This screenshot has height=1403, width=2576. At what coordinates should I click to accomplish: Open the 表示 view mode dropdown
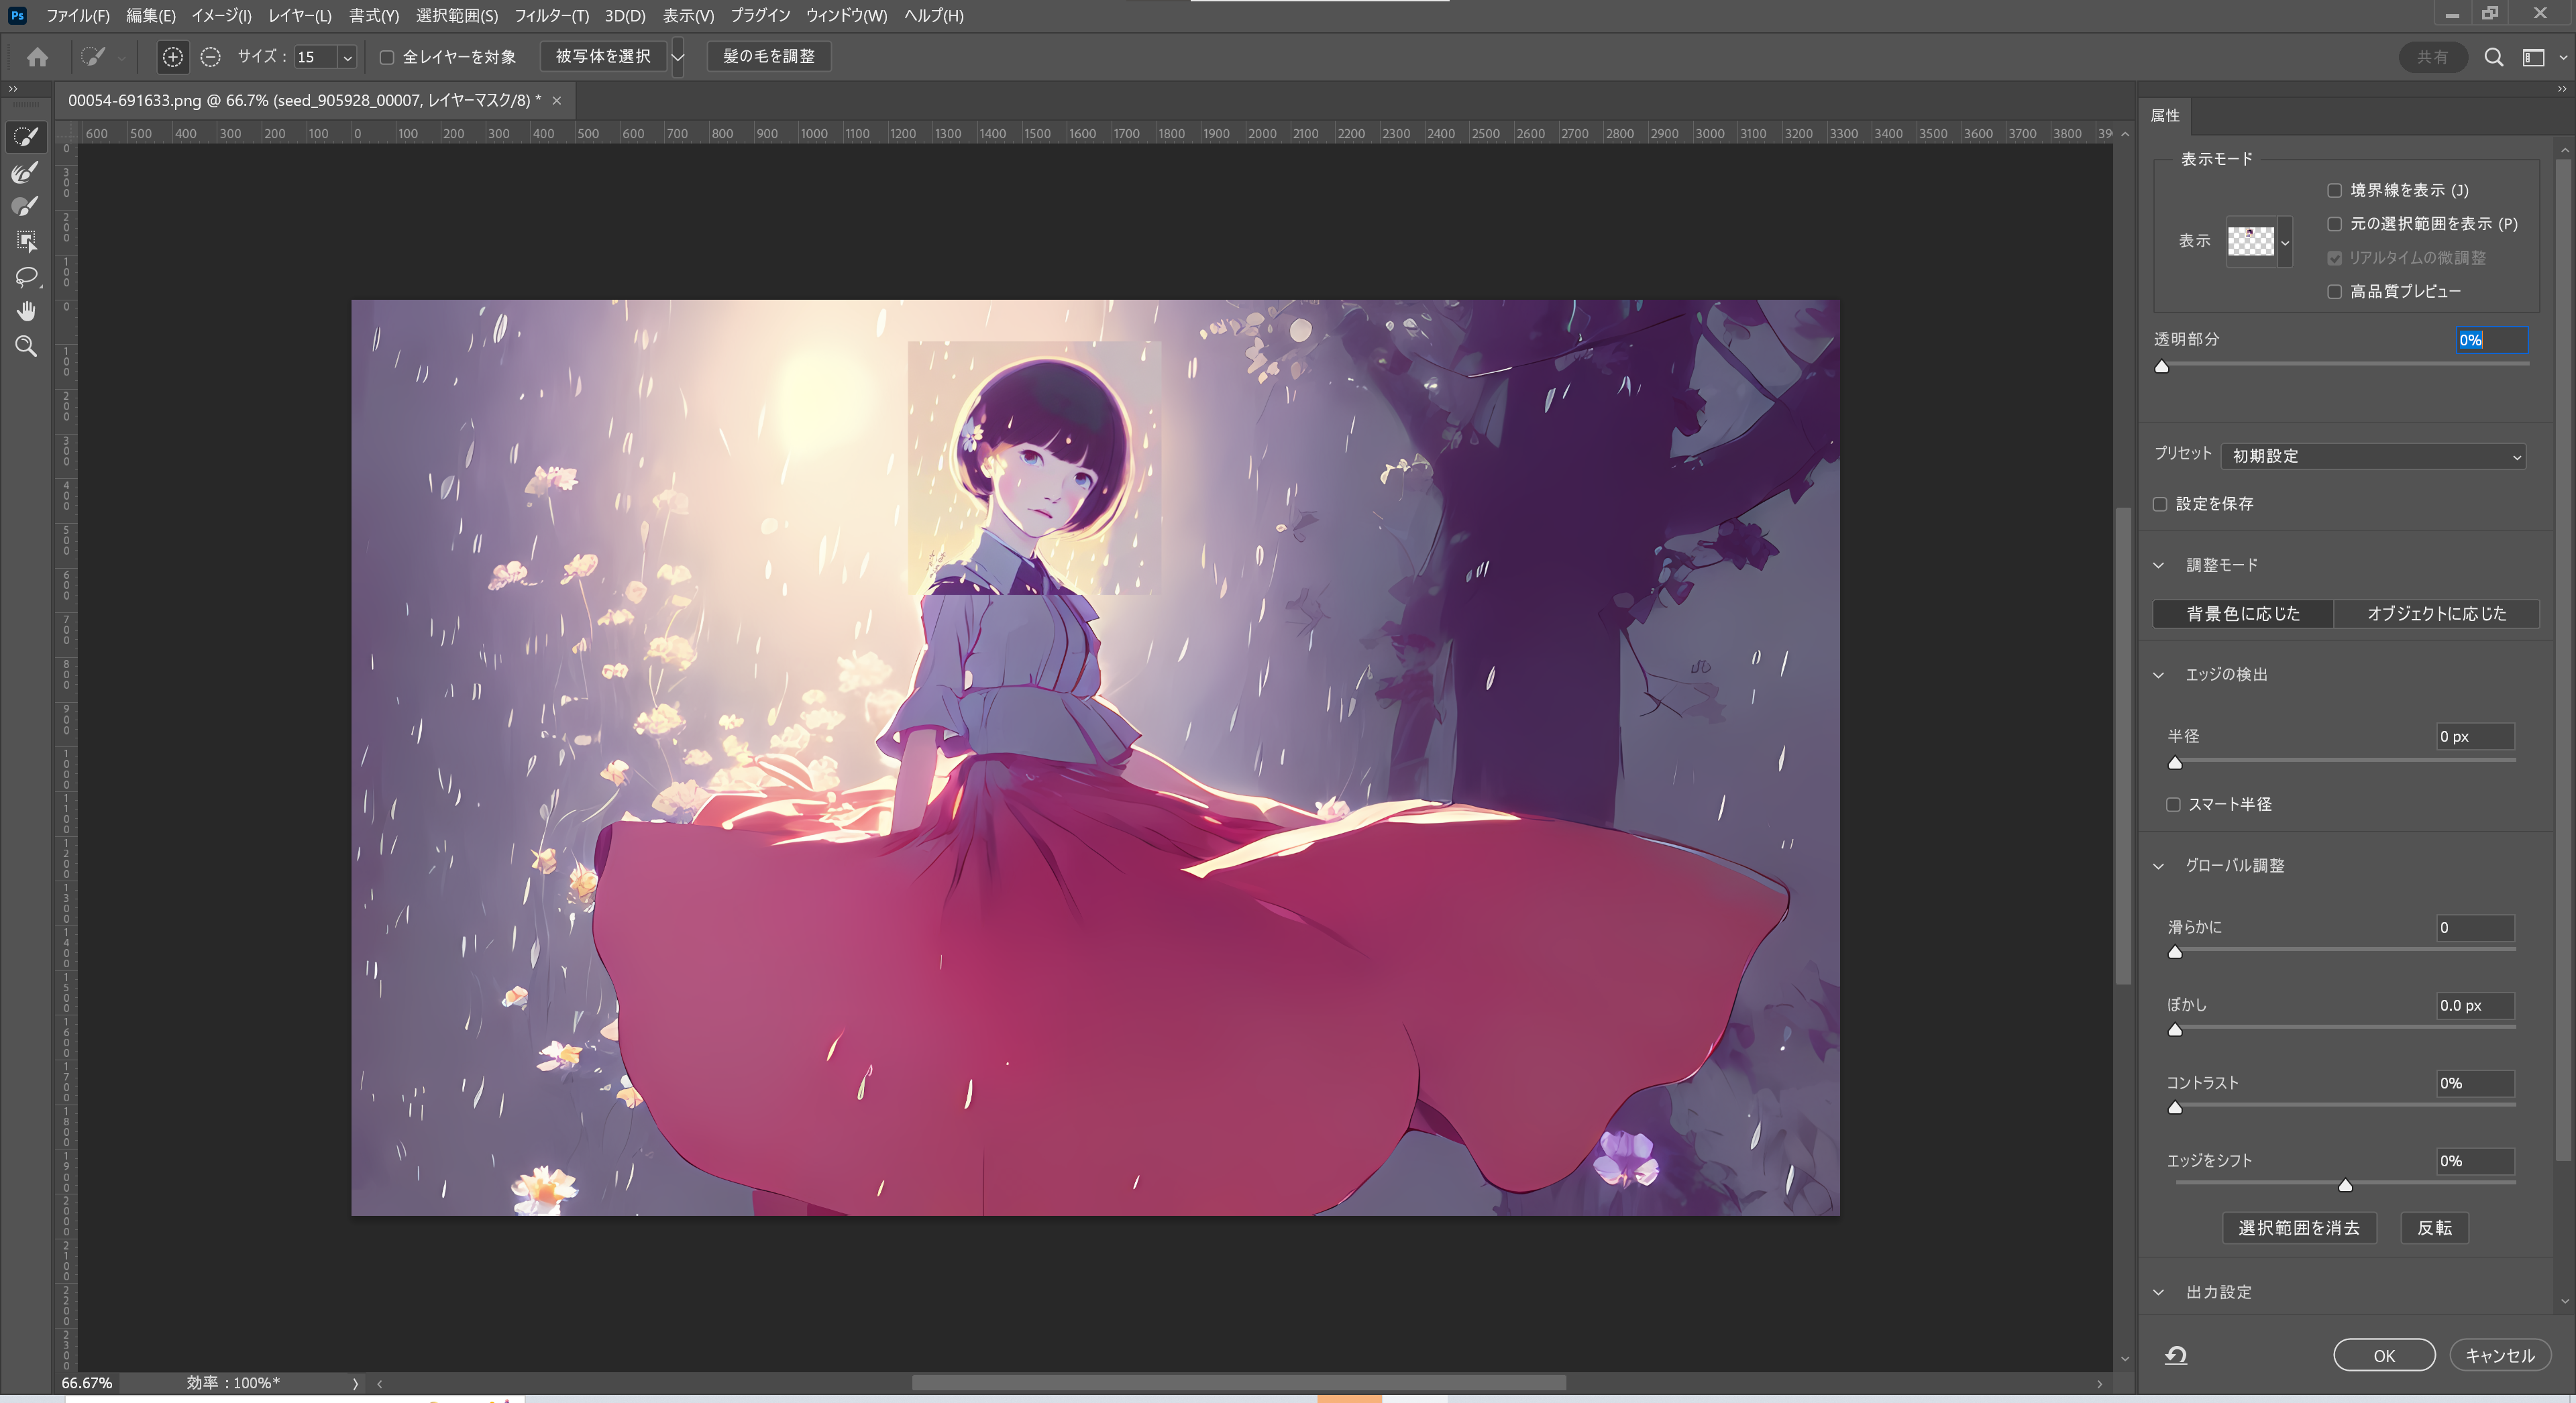tap(2284, 242)
